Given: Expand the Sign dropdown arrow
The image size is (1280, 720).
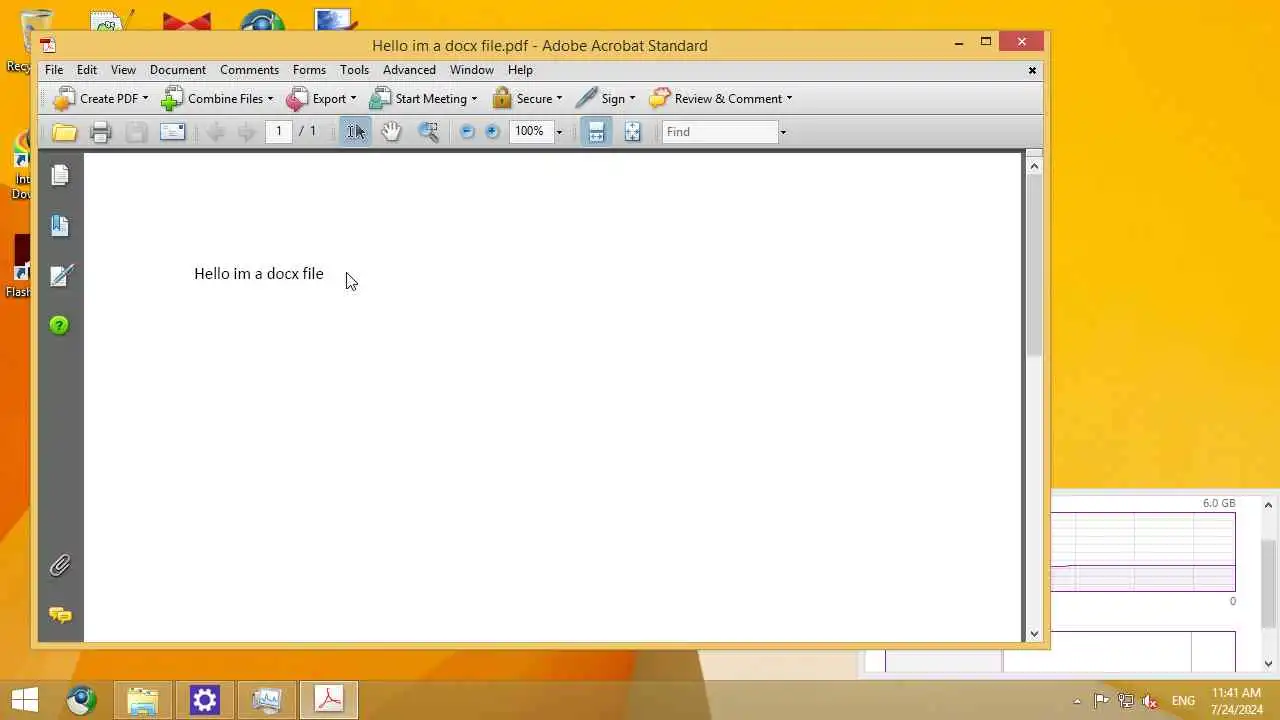Looking at the screenshot, I should pos(632,99).
